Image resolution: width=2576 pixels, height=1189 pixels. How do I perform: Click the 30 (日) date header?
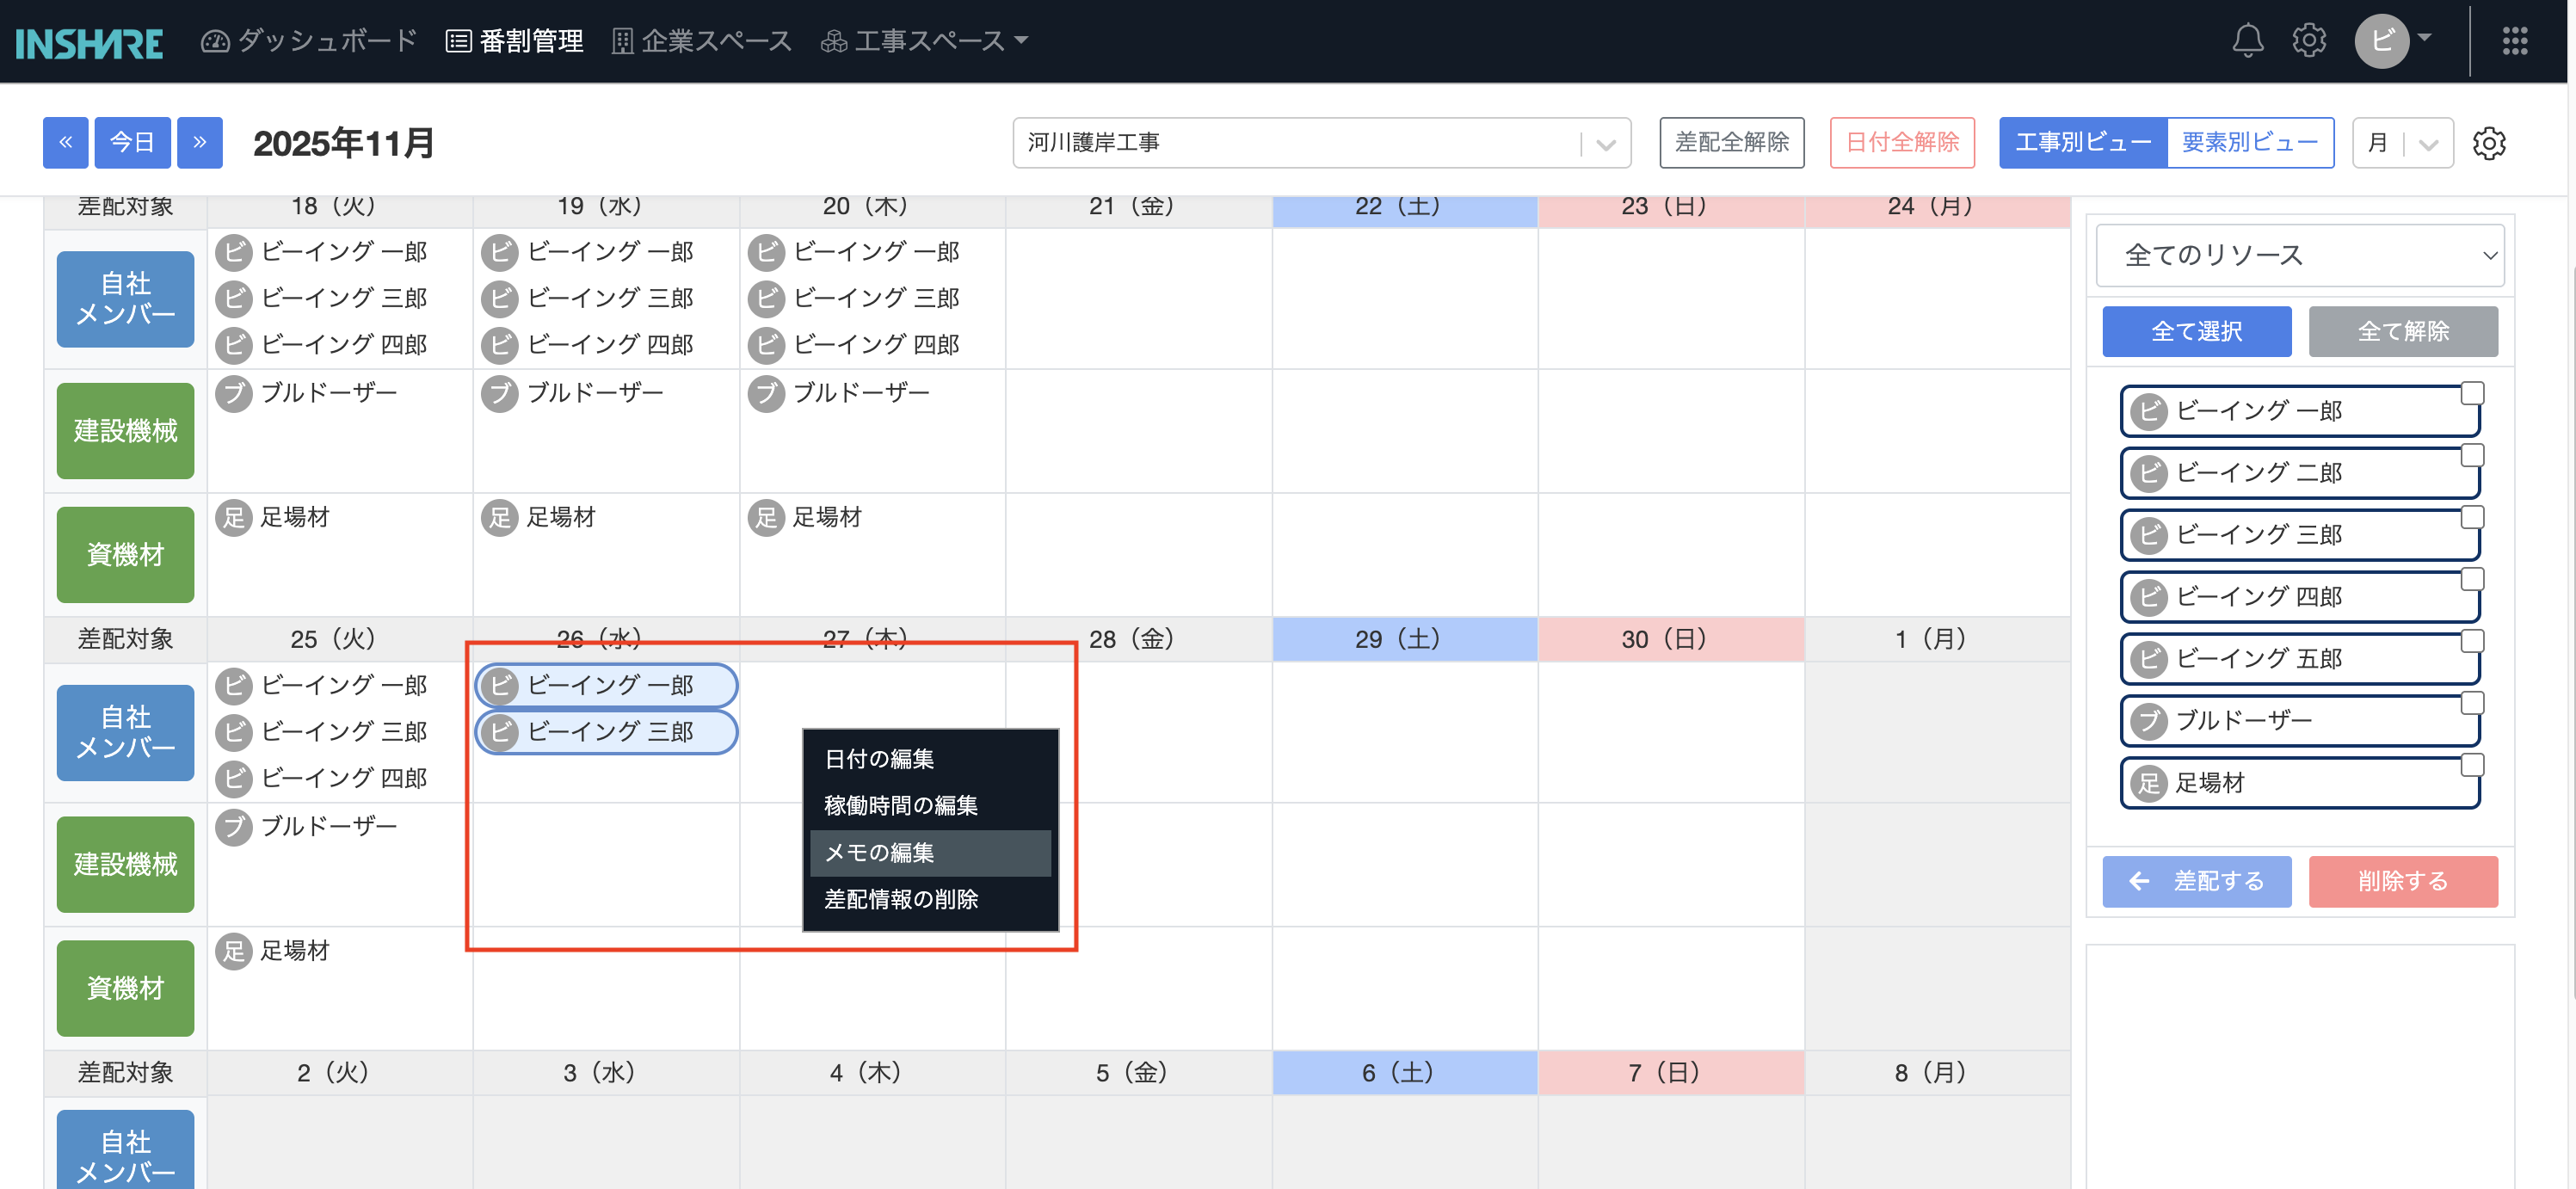1671,640
